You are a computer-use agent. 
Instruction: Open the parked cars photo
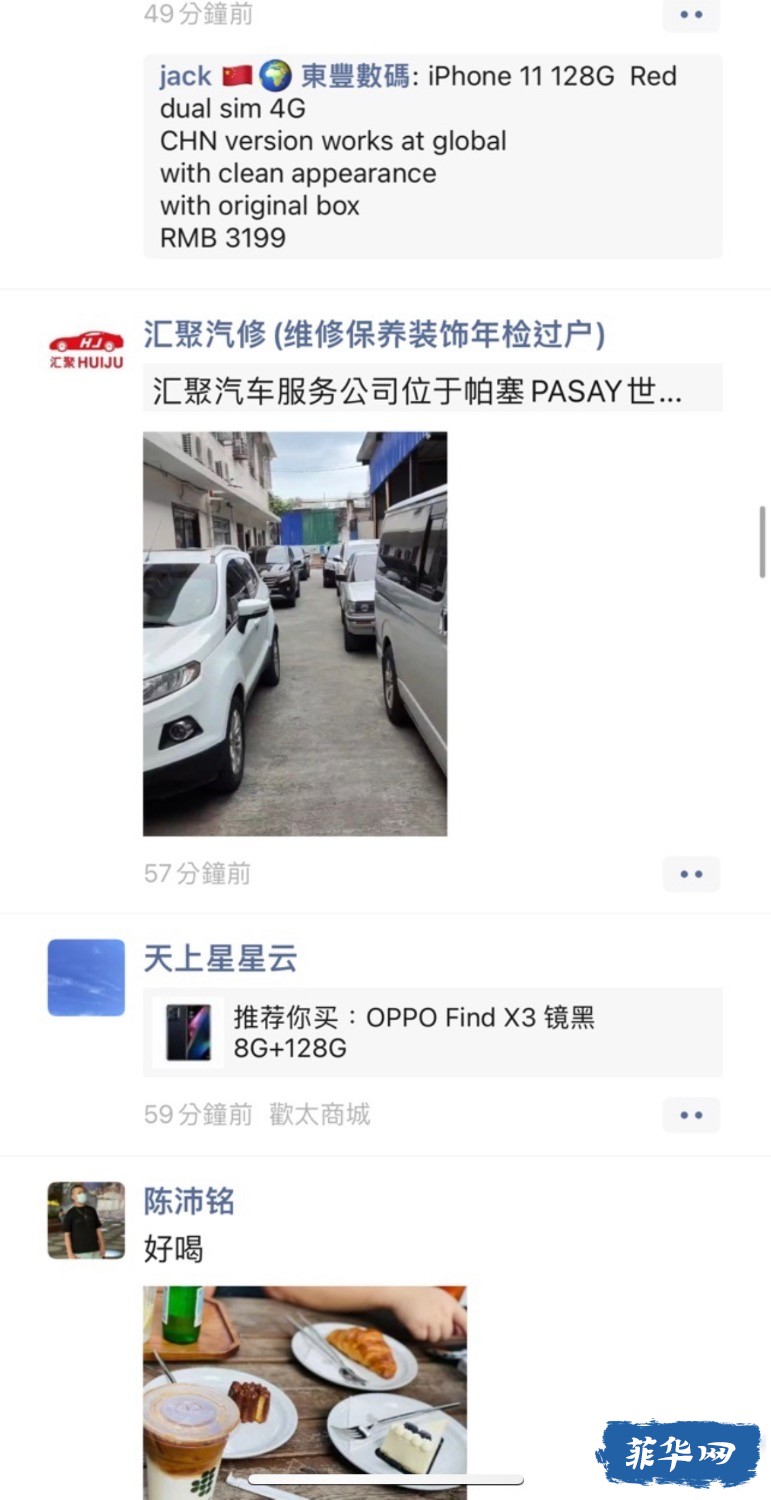(295, 634)
